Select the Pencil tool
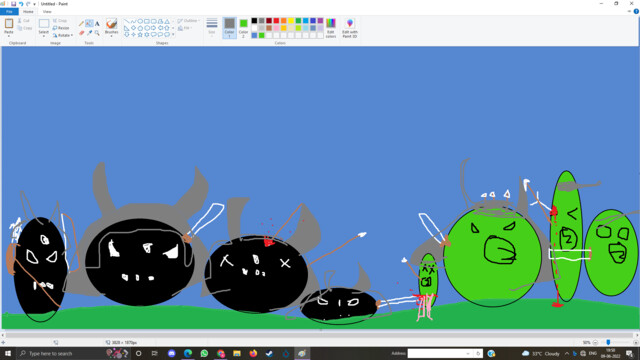The width and height of the screenshot is (640, 360). coord(81,24)
